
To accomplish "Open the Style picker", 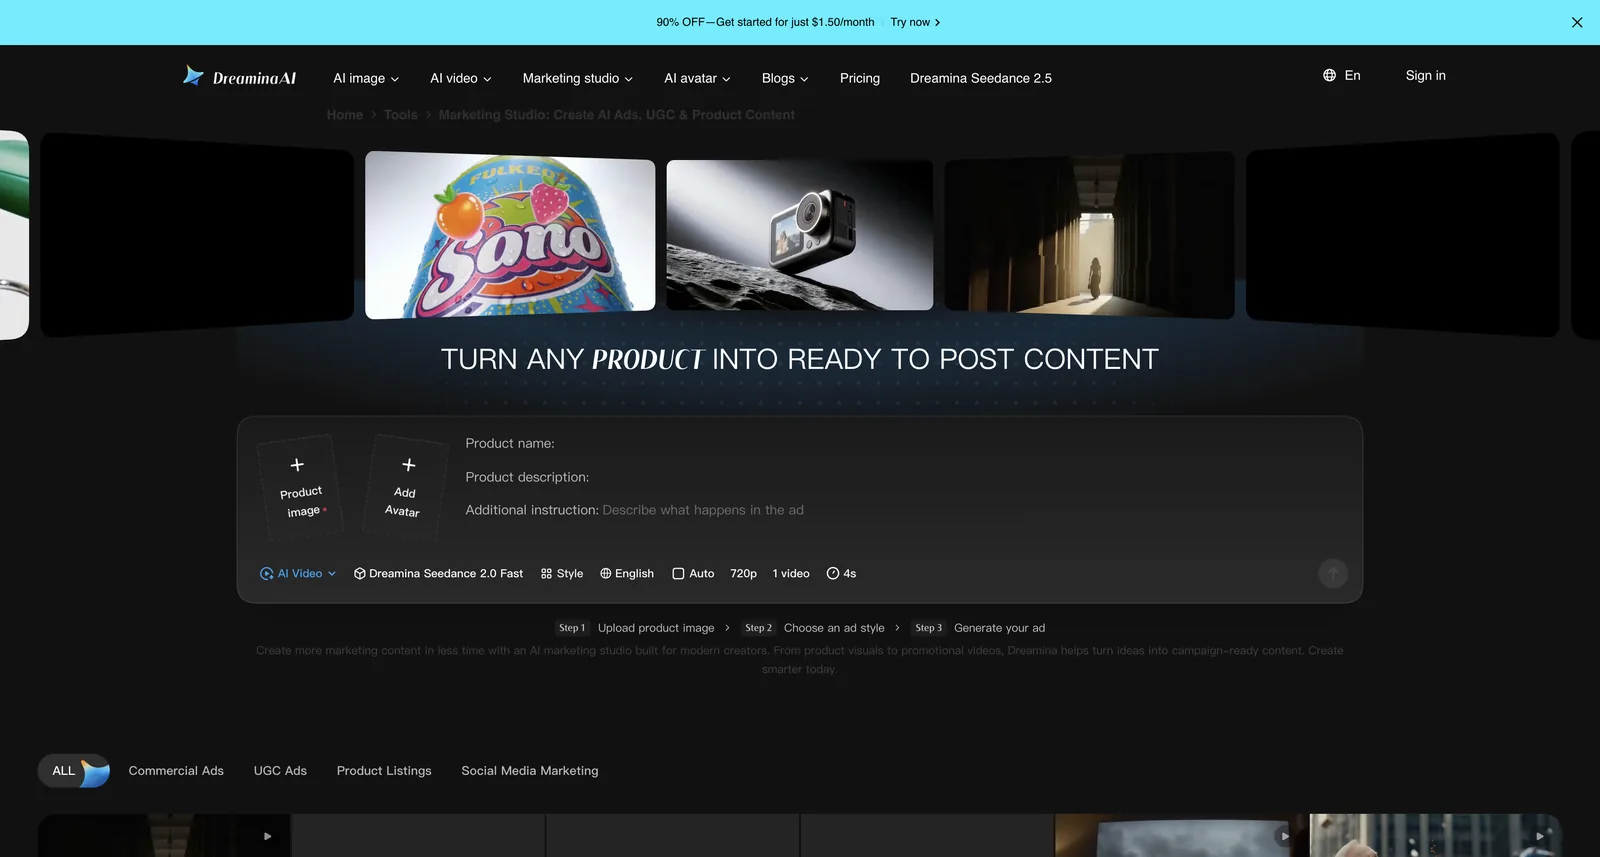I will [x=562, y=574].
